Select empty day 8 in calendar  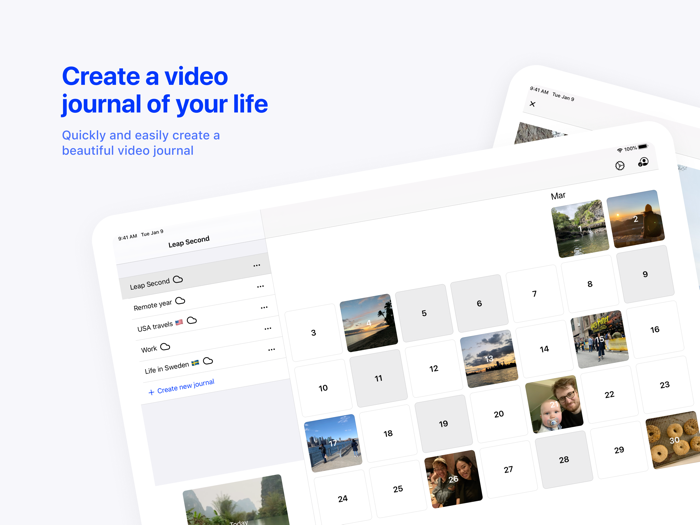click(x=590, y=283)
